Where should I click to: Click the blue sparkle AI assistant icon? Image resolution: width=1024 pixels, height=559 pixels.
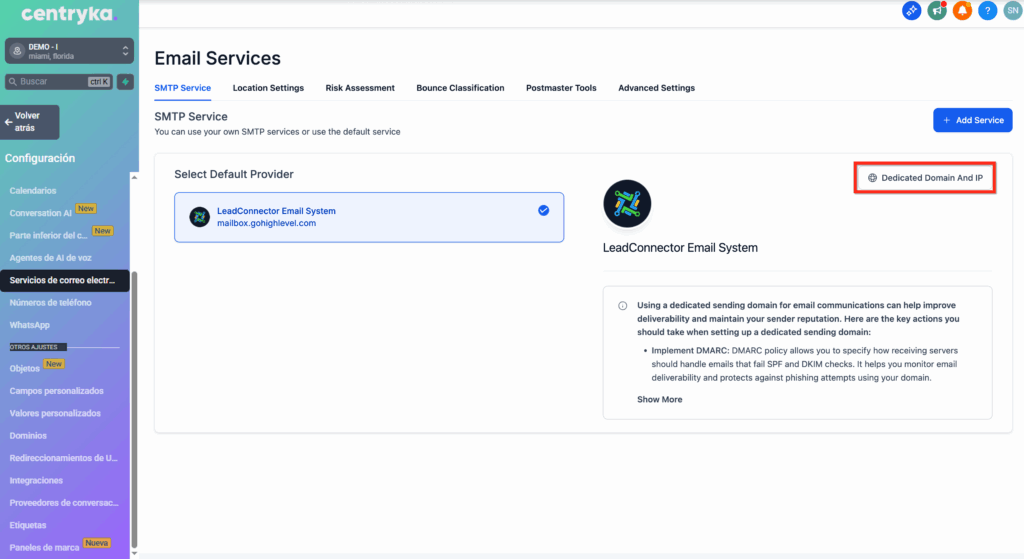911,11
